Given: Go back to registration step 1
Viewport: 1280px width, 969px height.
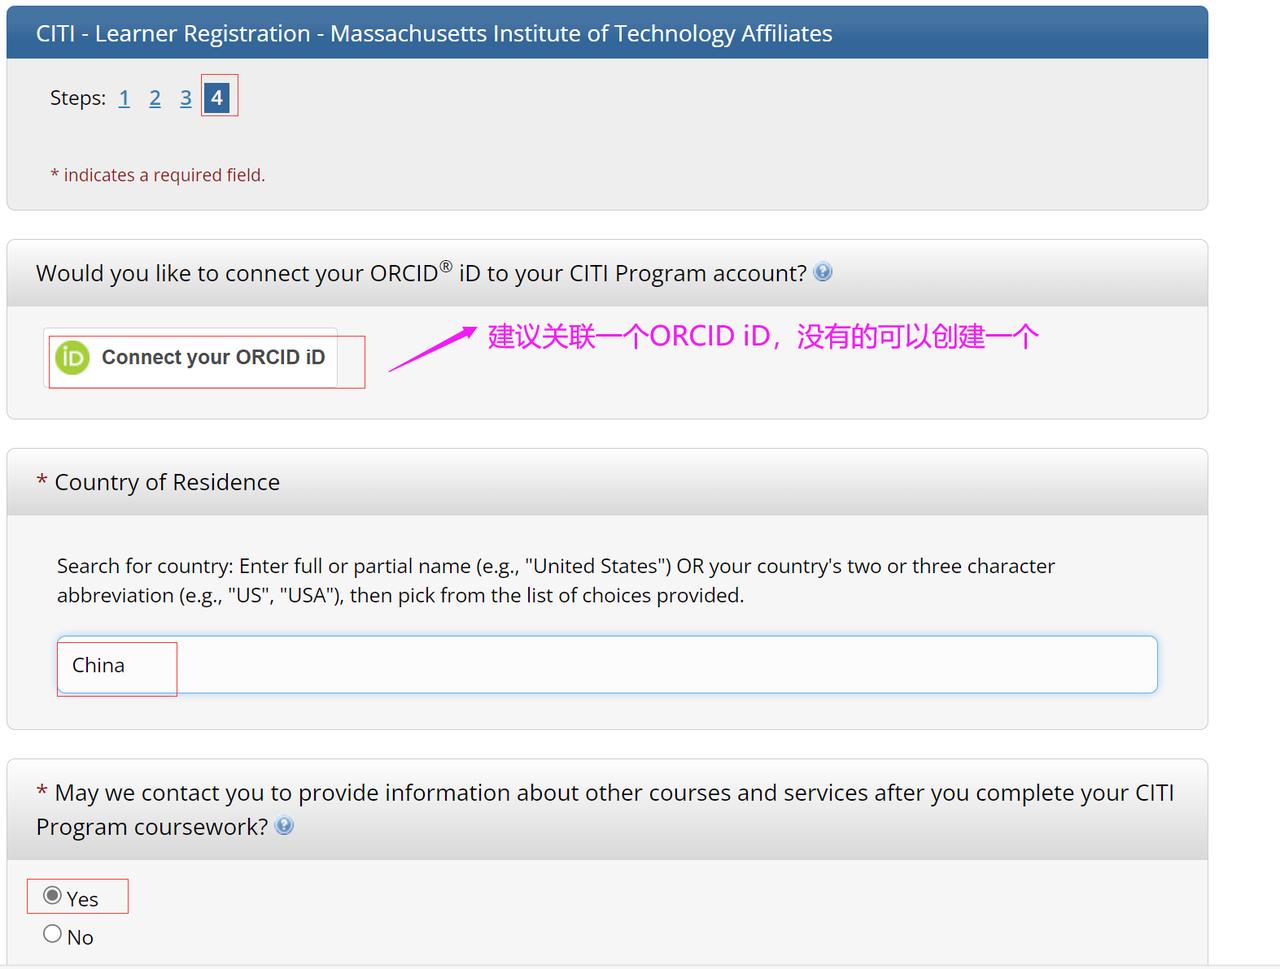Looking at the screenshot, I should (x=124, y=98).
